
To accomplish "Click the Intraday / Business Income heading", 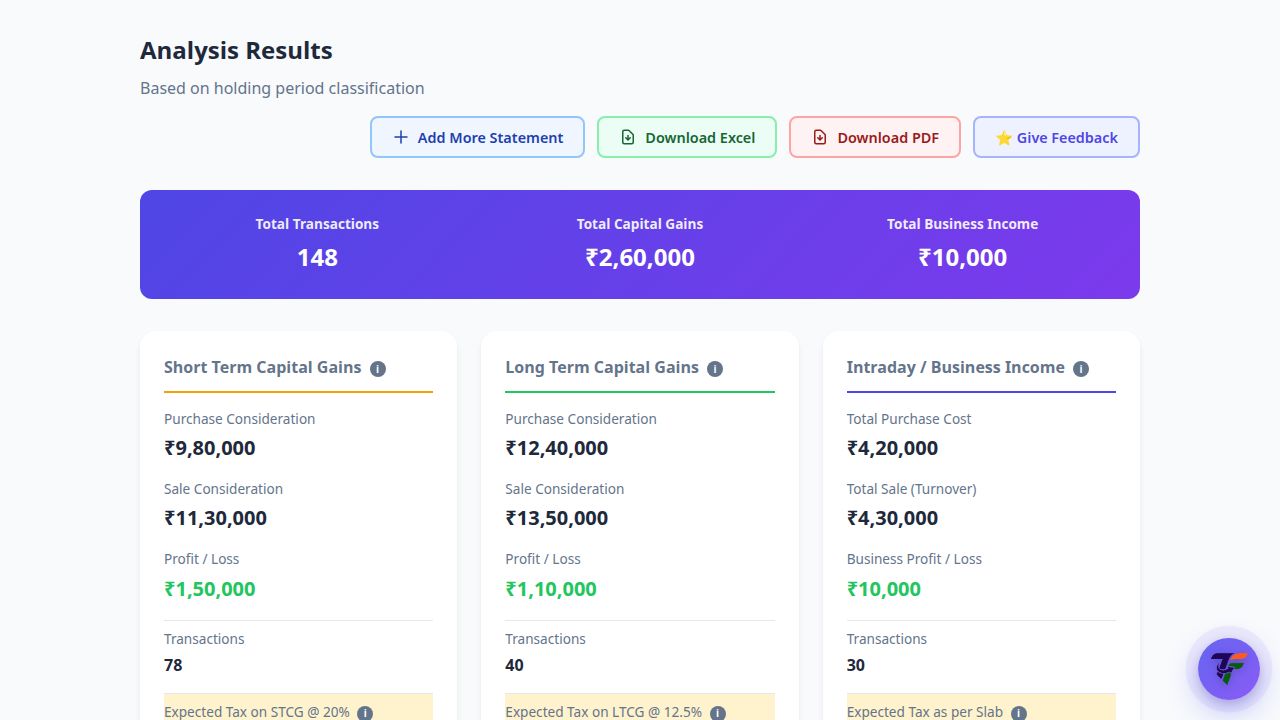I will (x=956, y=367).
